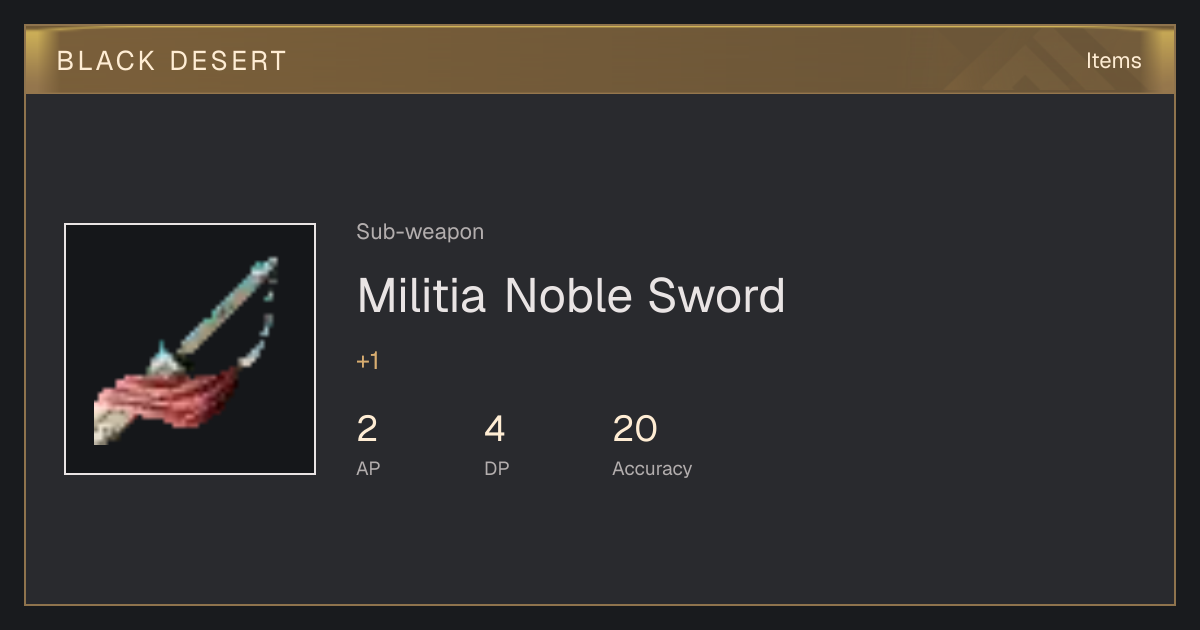
Task: Click the pale sword hilt tip in icon
Action: tap(106, 422)
